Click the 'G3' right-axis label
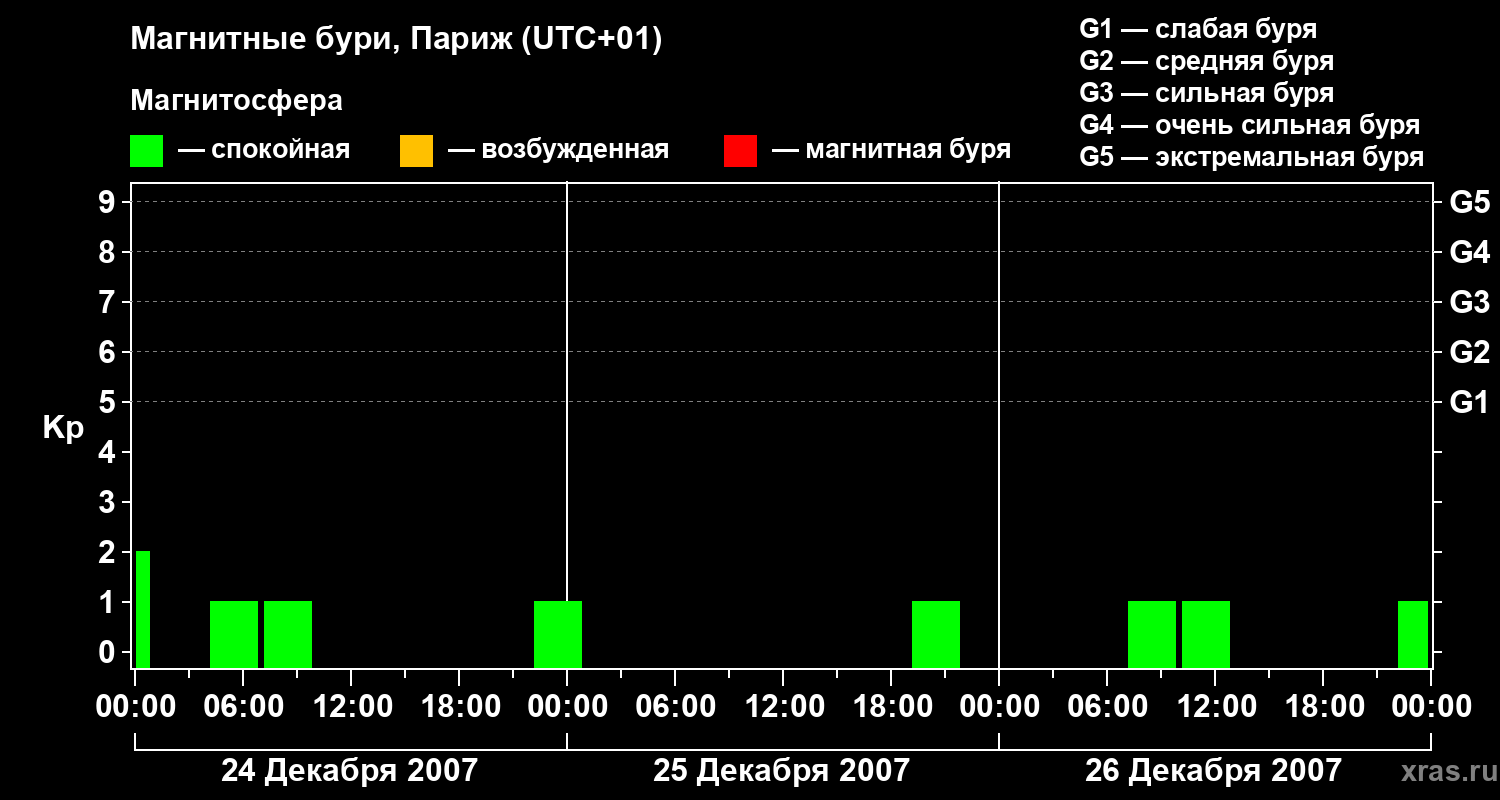The width and height of the screenshot is (1500, 800). click(x=1470, y=303)
